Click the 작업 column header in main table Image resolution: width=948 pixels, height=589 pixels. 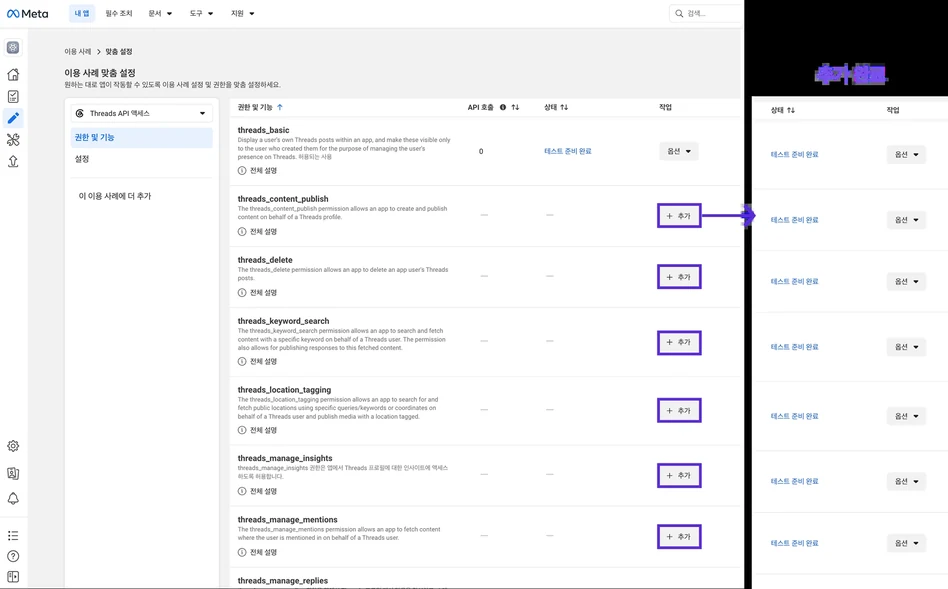[665, 107]
